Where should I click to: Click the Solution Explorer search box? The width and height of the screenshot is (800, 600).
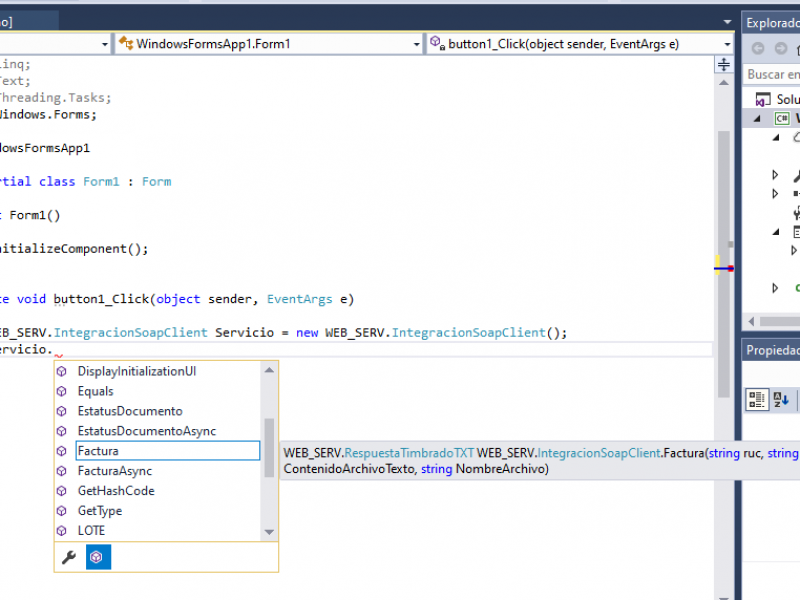(x=773, y=74)
